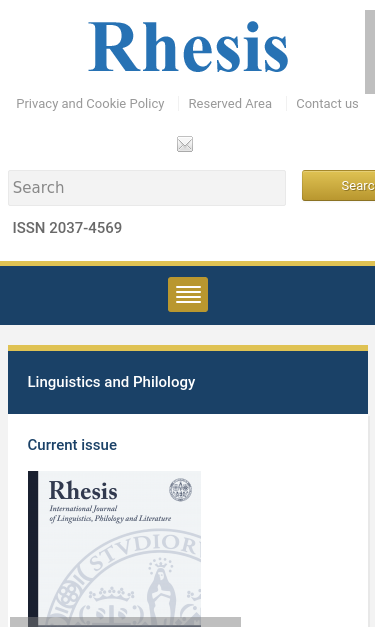The image size is (375, 627).
Task: Open the Contact us page
Action: tap(327, 104)
